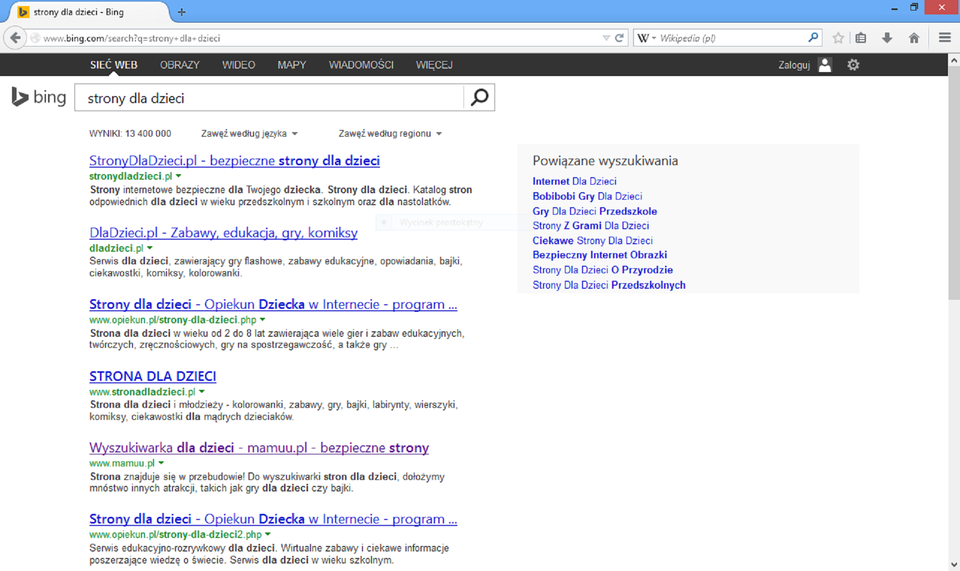Expand arrow next to dladzieci.pl
The image size is (960, 571).
pos(150,248)
